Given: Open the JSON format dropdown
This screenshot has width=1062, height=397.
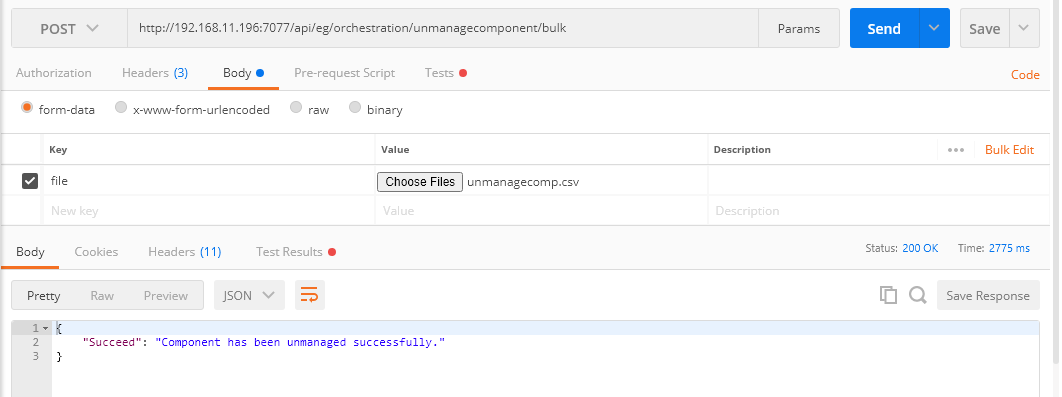Looking at the screenshot, I should click(249, 295).
